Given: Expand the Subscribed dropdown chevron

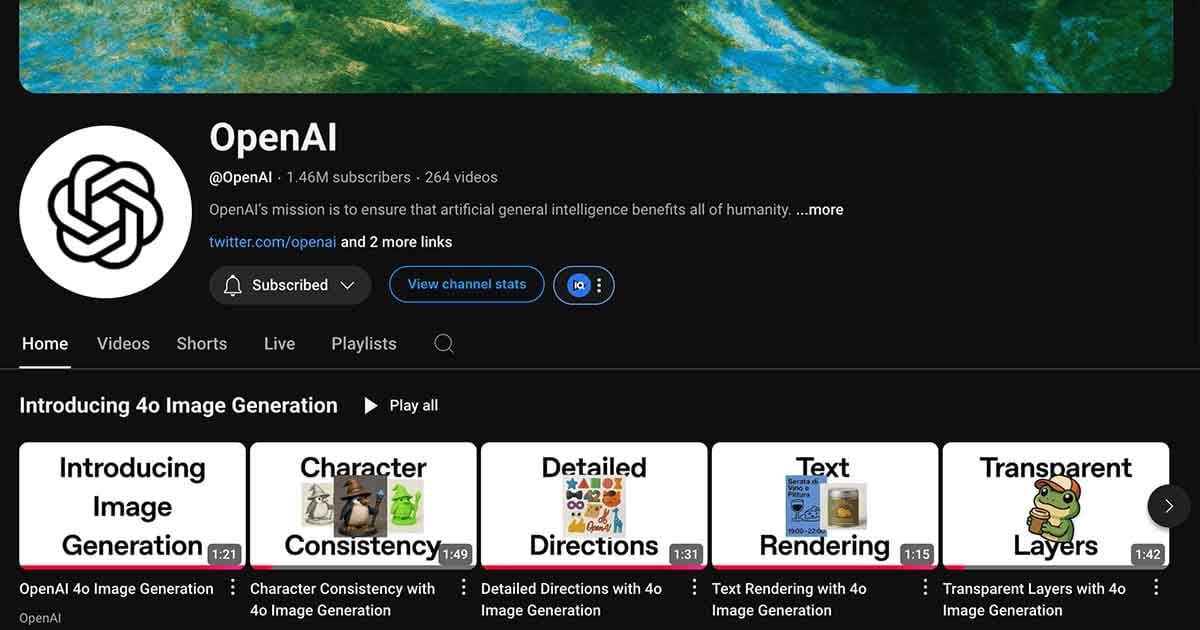Looking at the screenshot, I should pyautogui.click(x=347, y=285).
